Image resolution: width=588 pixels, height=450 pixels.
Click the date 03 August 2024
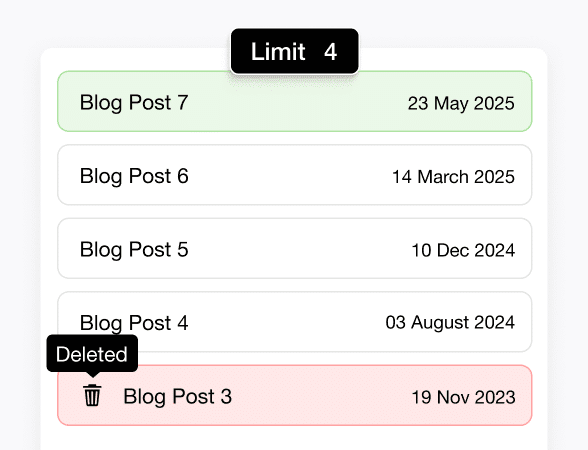[x=450, y=322]
